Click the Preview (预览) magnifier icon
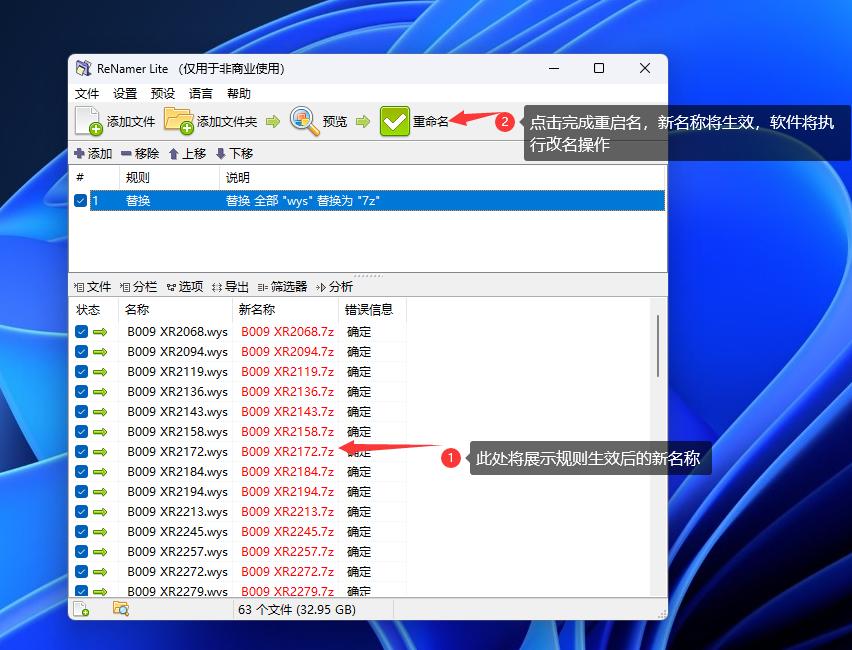852x650 pixels. pos(304,121)
